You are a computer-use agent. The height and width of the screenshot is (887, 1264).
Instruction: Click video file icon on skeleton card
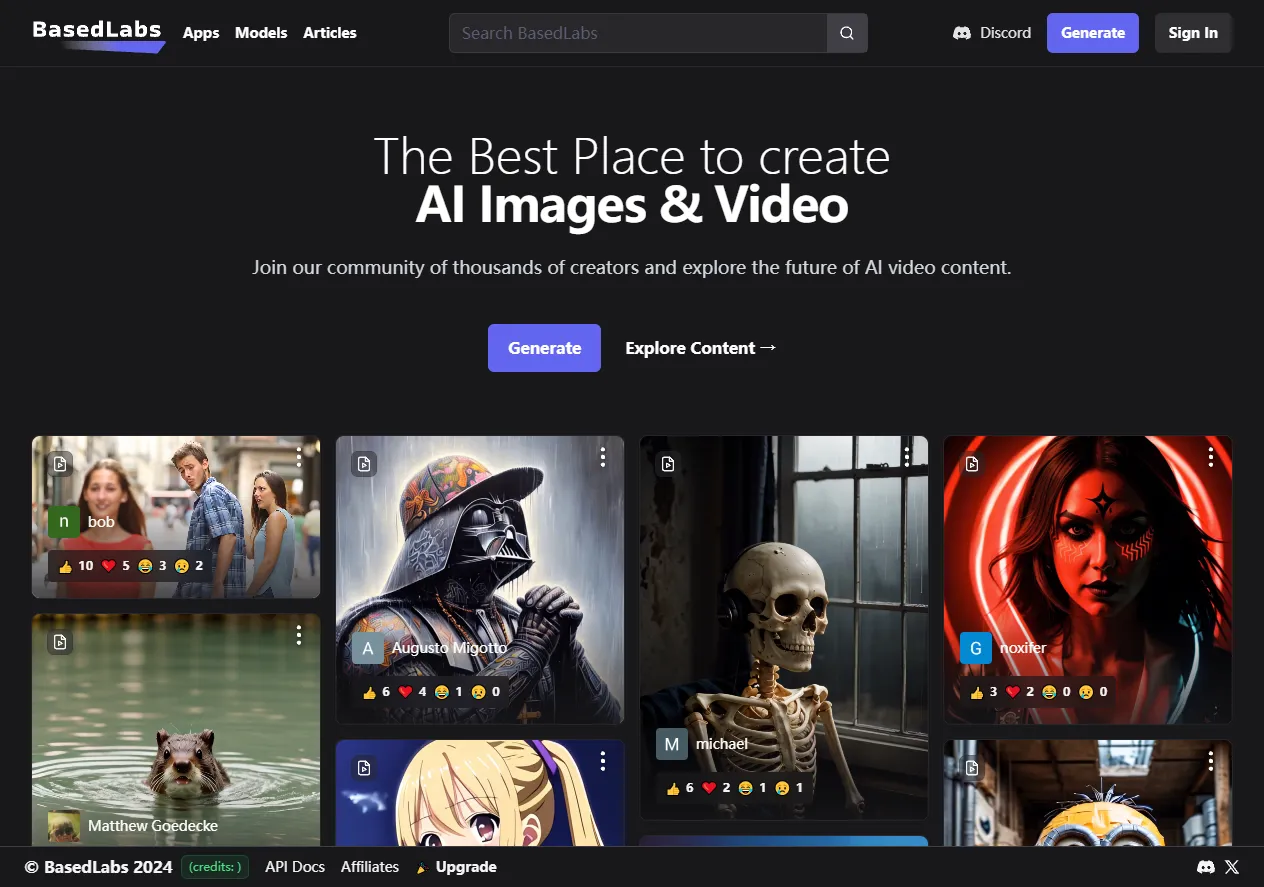[668, 463]
